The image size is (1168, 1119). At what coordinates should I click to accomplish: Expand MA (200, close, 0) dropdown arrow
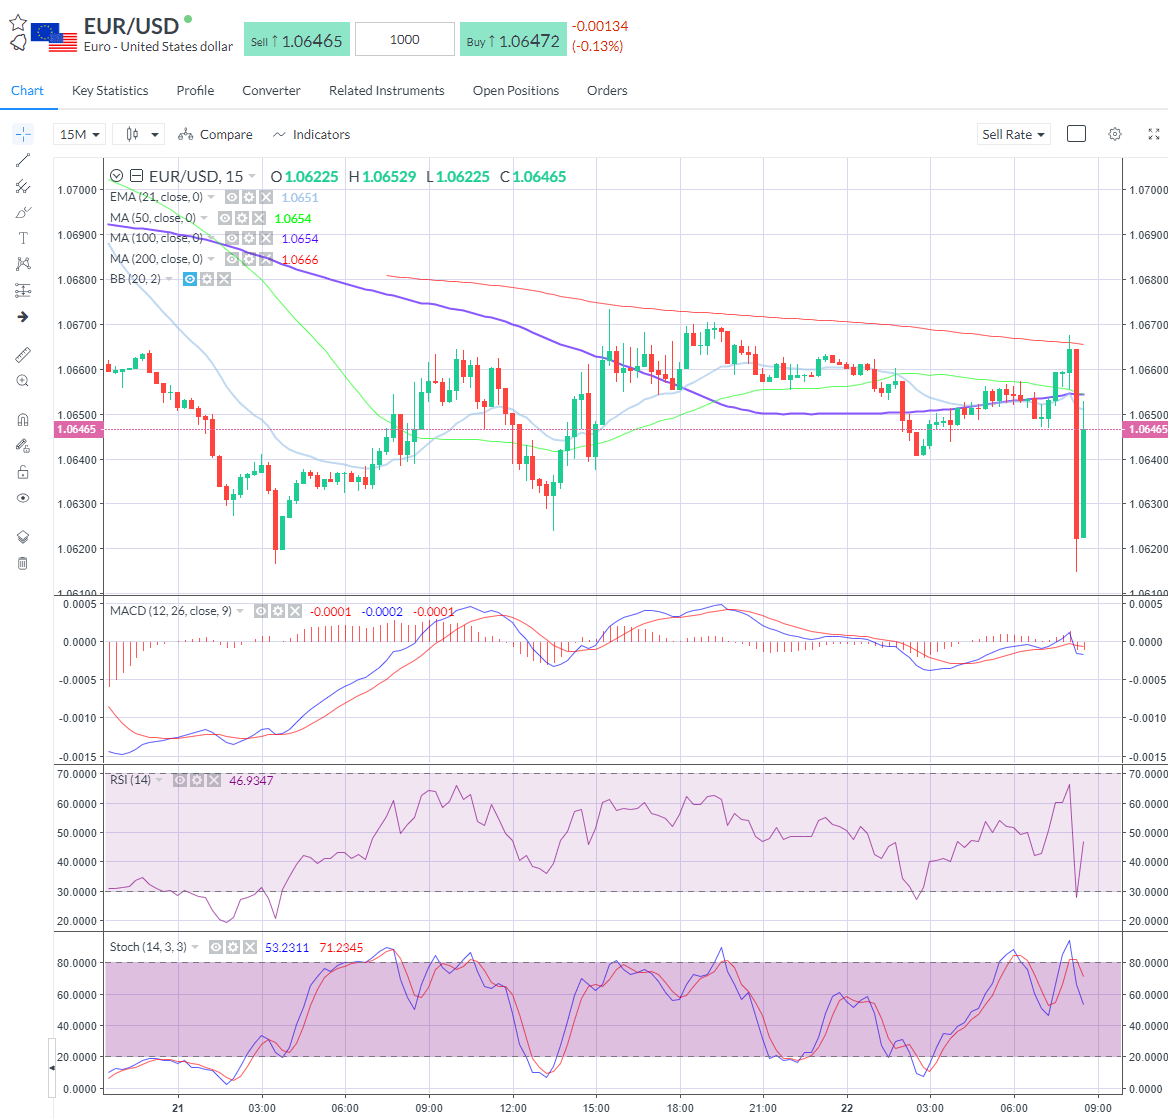(x=211, y=259)
